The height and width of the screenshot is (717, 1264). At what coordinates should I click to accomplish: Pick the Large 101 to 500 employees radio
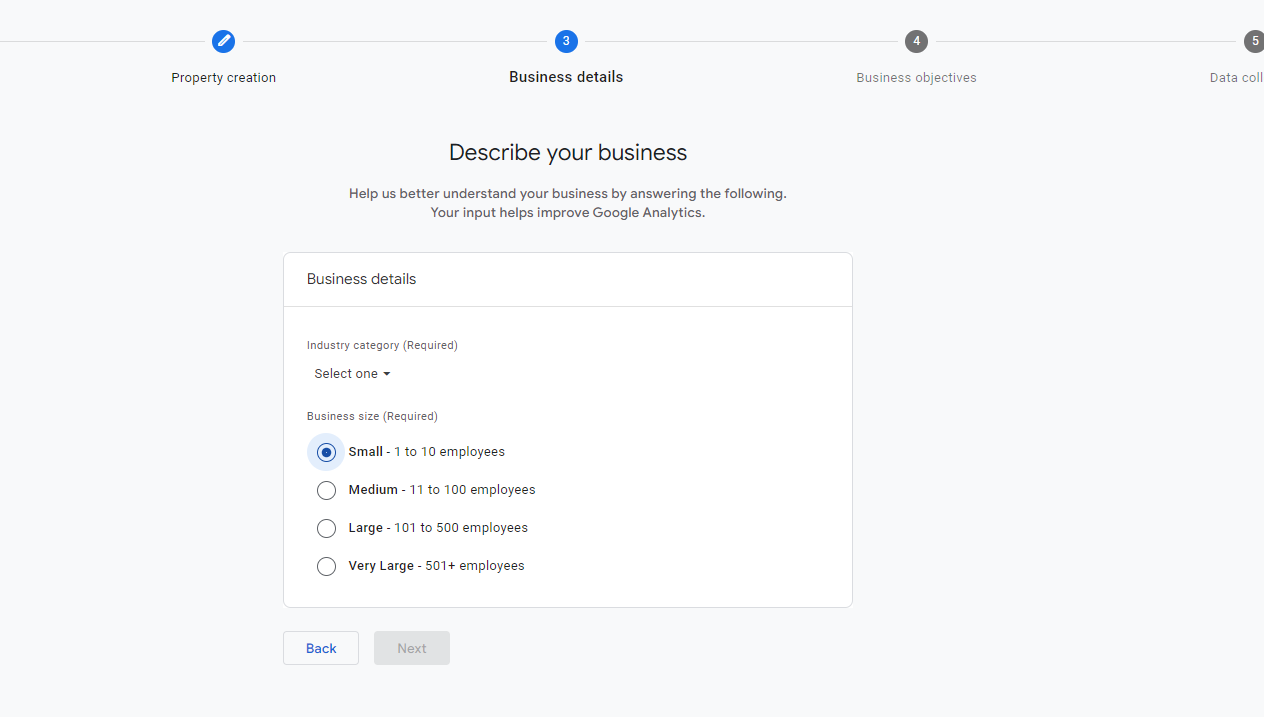[x=326, y=528]
